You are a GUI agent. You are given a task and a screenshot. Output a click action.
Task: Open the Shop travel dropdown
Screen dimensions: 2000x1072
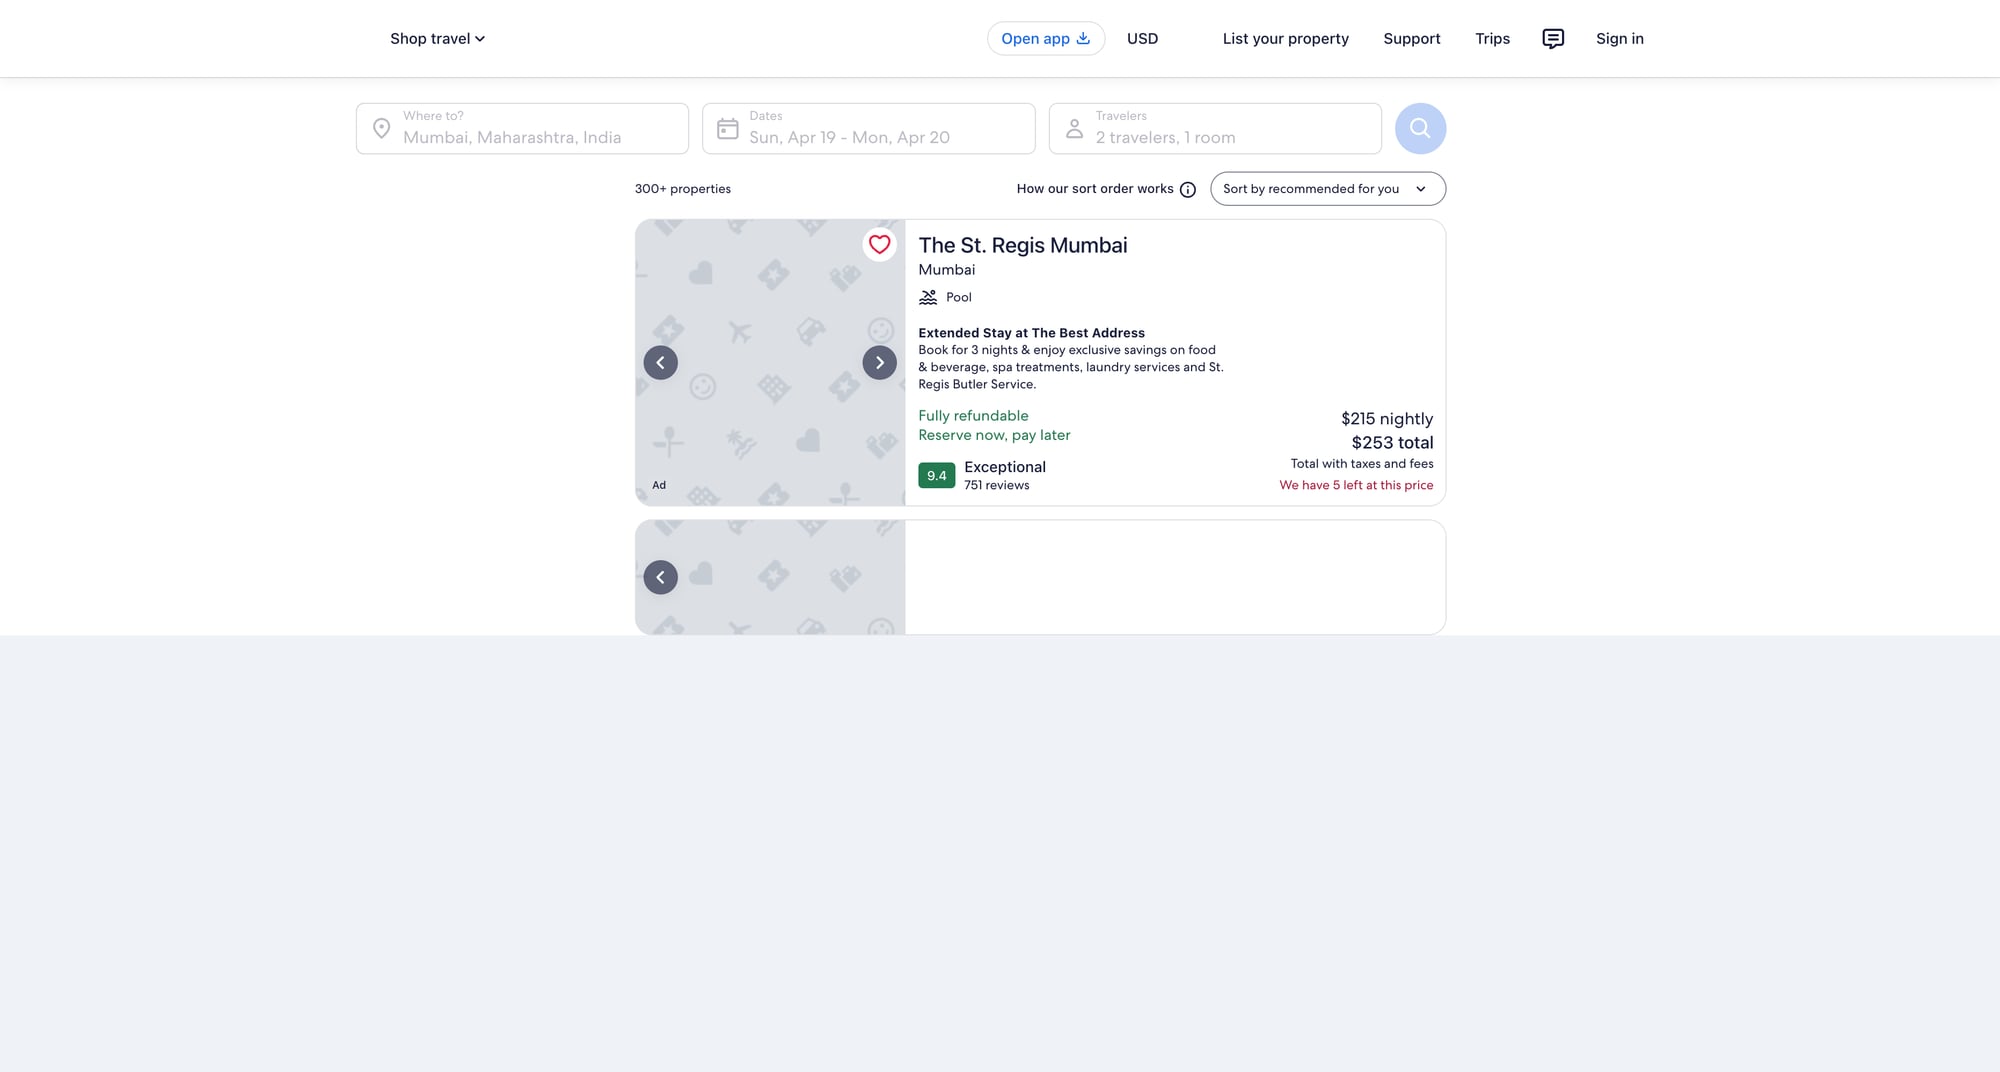coord(437,38)
